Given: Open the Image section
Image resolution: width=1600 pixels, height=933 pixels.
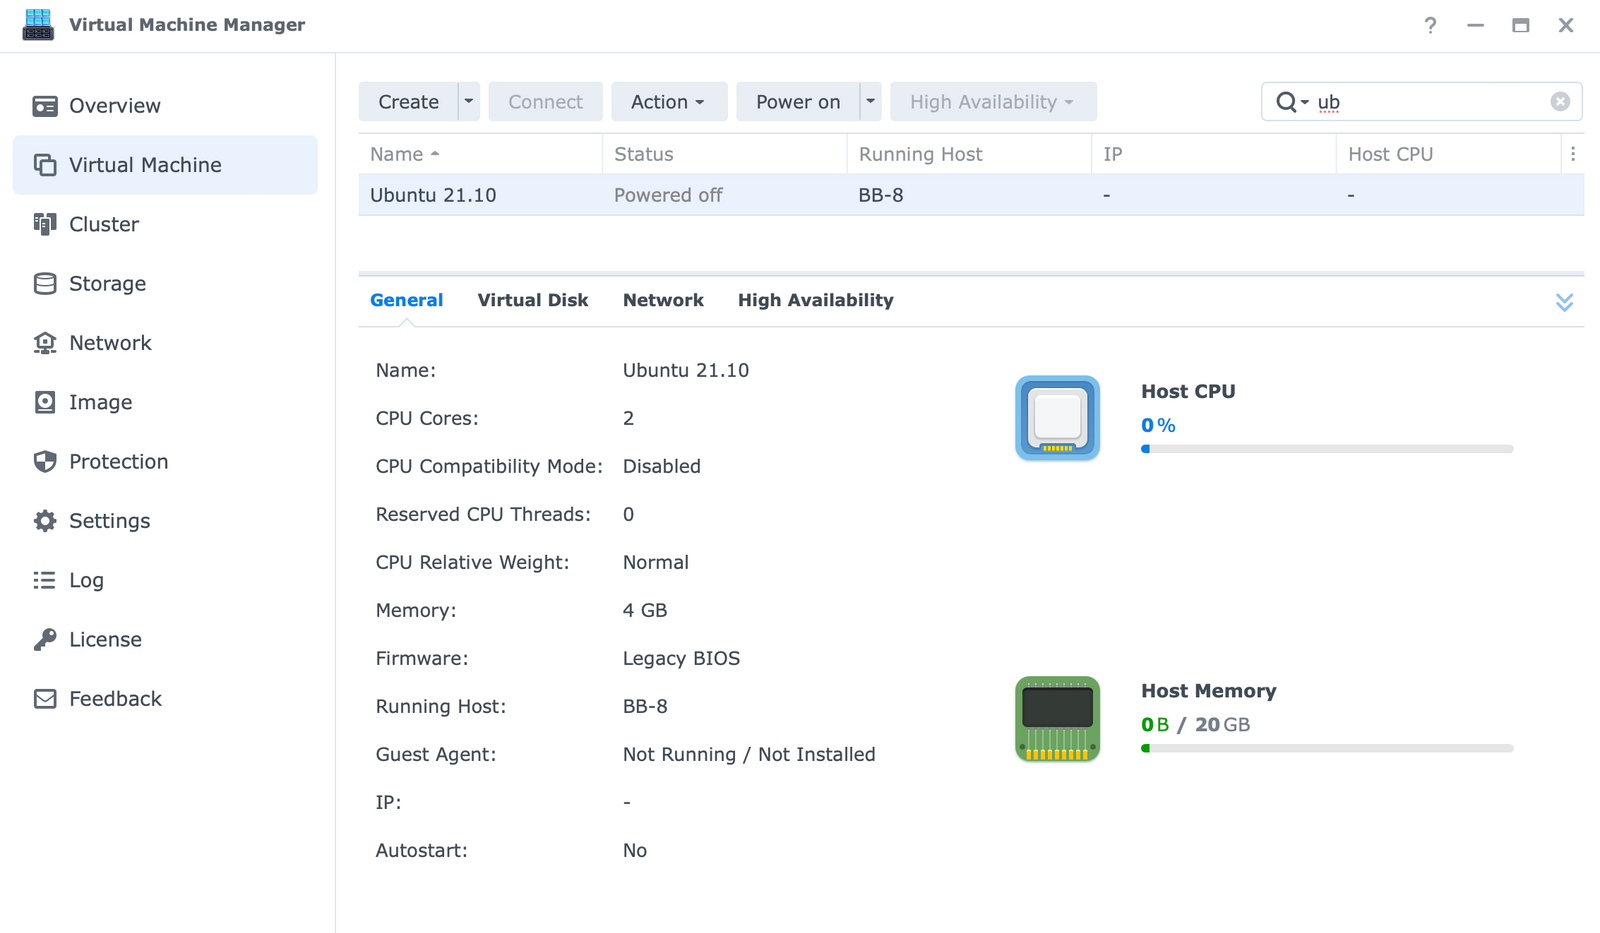Looking at the screenshot, I should coord(100,402).
